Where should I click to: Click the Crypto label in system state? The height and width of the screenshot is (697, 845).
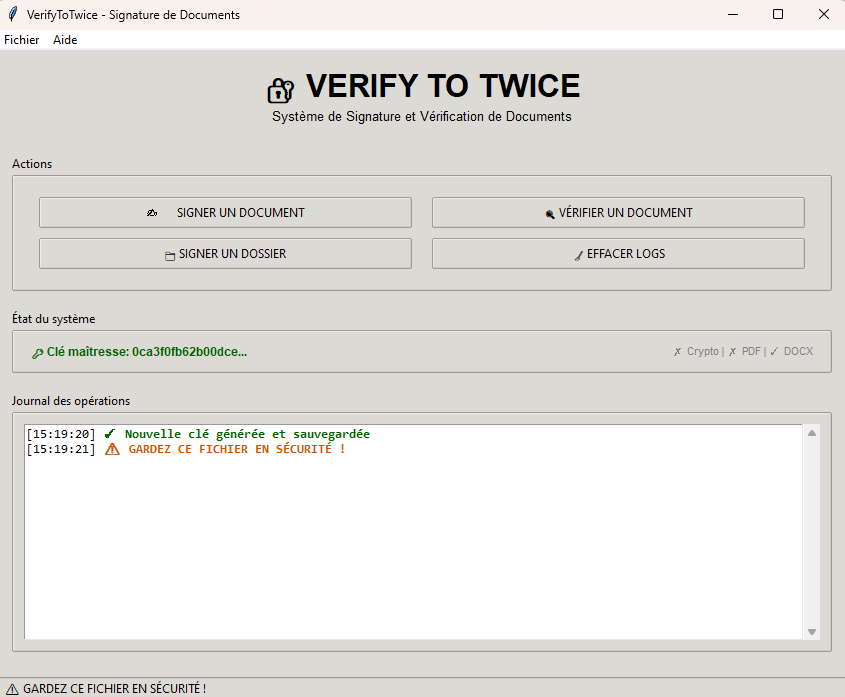point(703,351)
